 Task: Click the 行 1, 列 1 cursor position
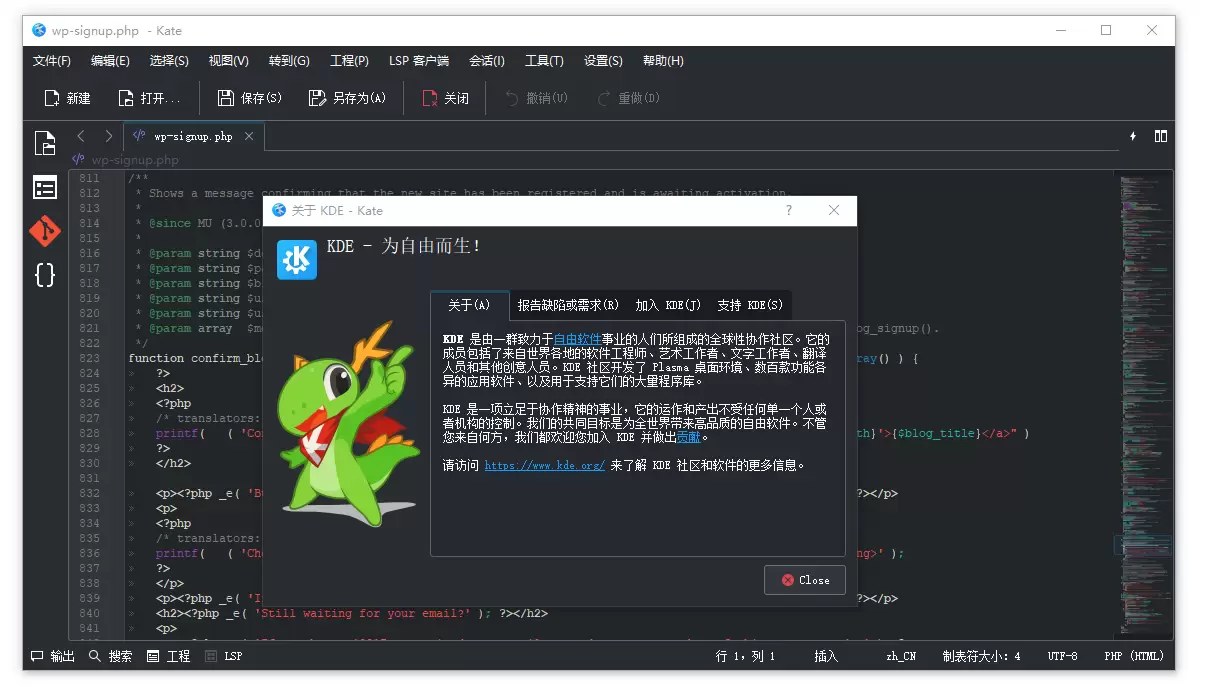pyautogui.click(x=746, y=656)
